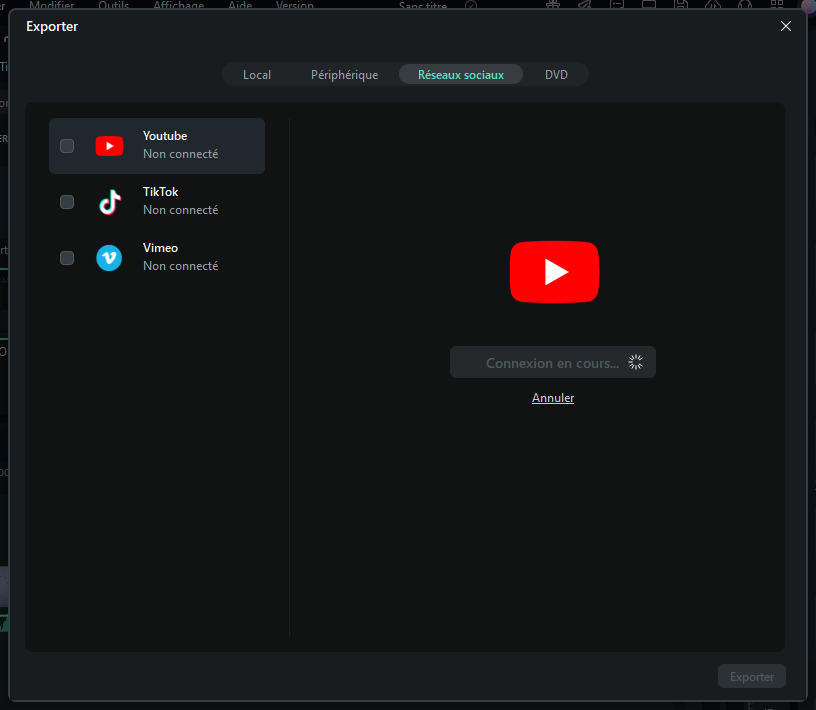Select the Vimeo platform name
Image resolution: width=816 pixels, height=710 pixels.
click(160, 248)
